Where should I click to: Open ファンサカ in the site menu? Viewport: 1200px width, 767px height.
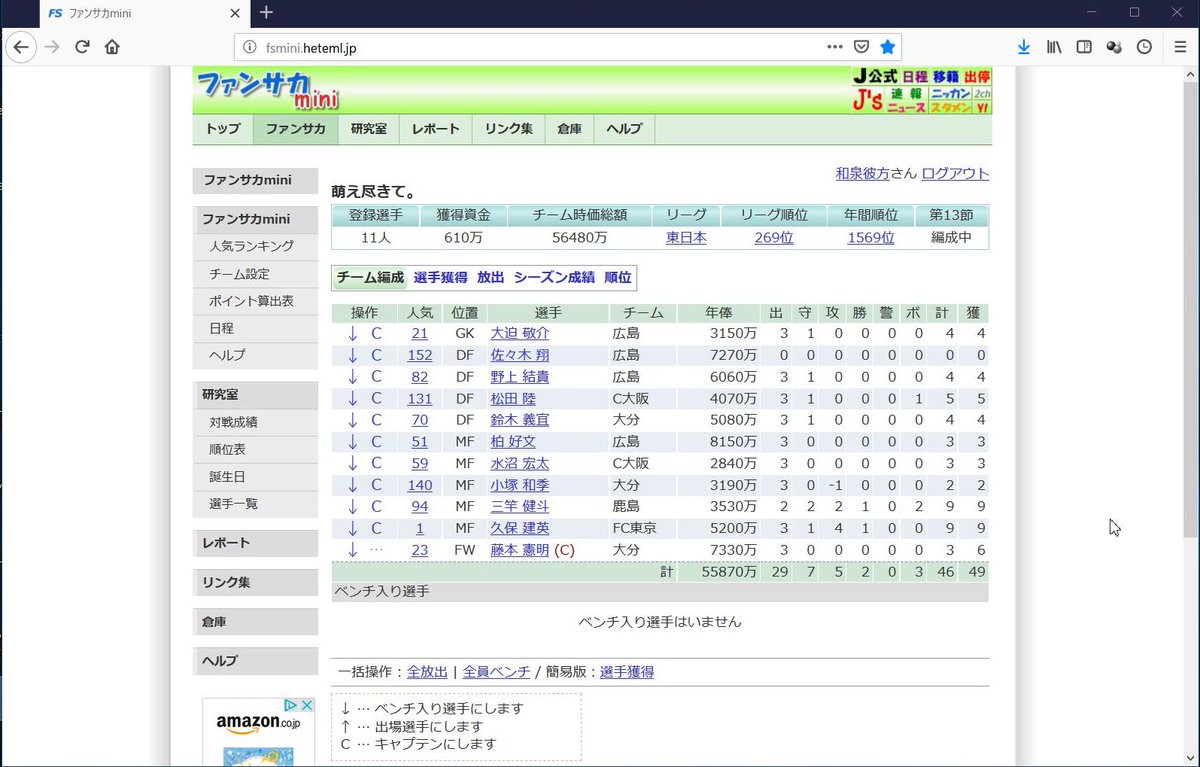pyautogui.click(x=296, y=129)
